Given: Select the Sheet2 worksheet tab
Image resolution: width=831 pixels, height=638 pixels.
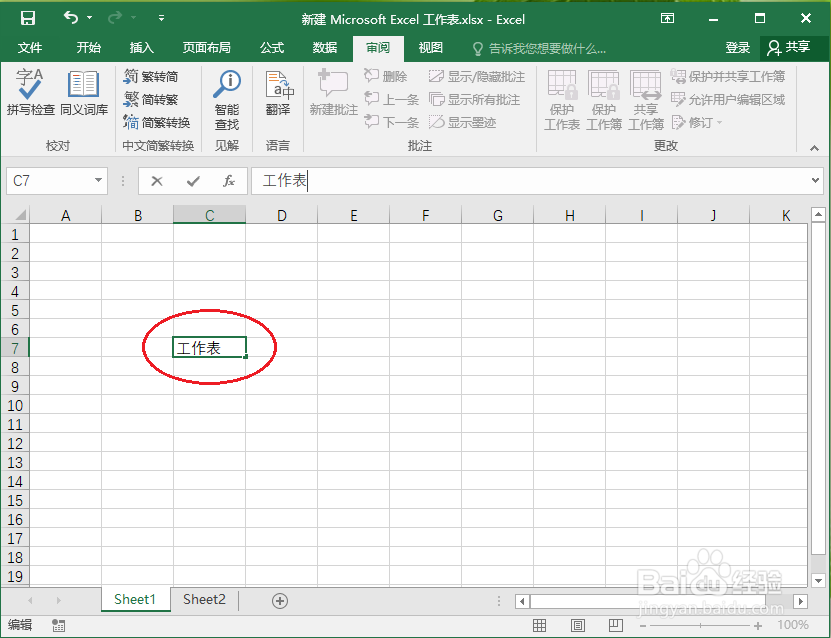Looking at the screenshot, I should (x=204, y=599).
